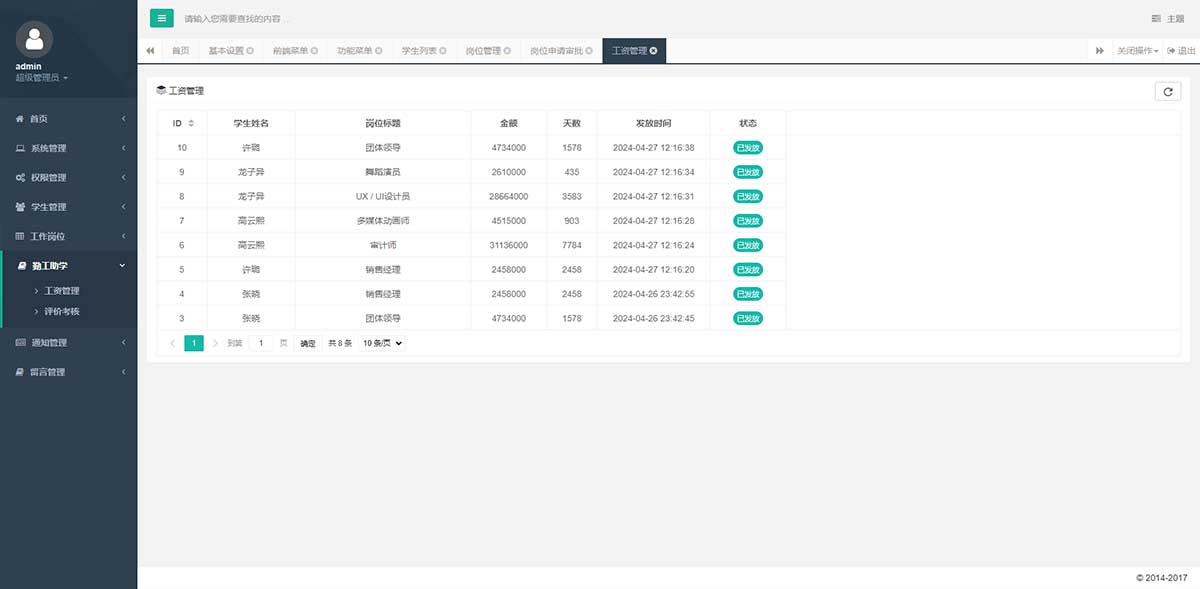Open the 主题 theme settings
The height and width of the screenshot is (589, 1200).
coord(1168,19)
